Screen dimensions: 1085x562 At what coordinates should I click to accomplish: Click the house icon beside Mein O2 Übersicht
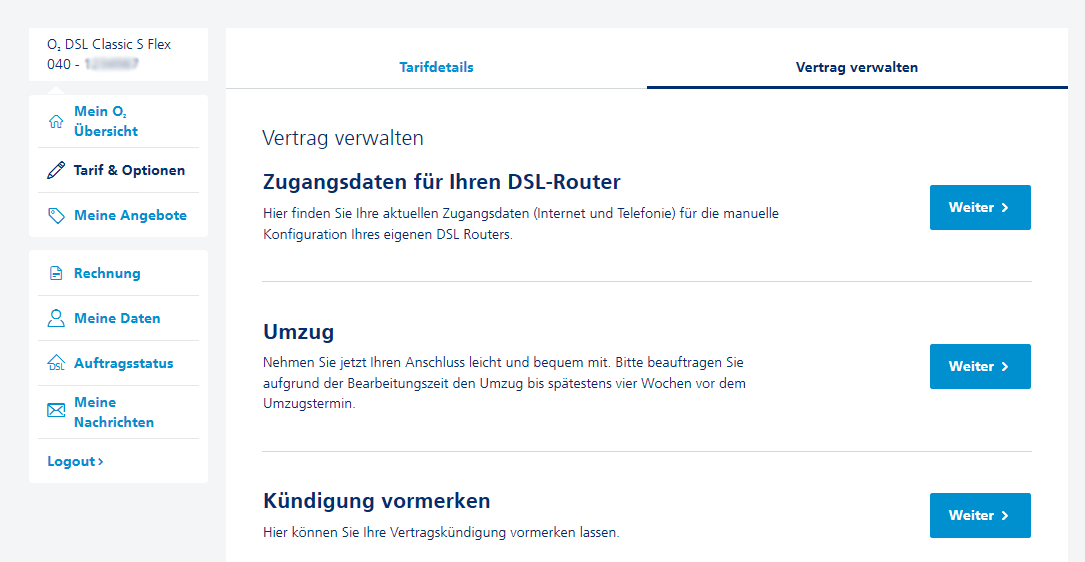coord(56,122)
